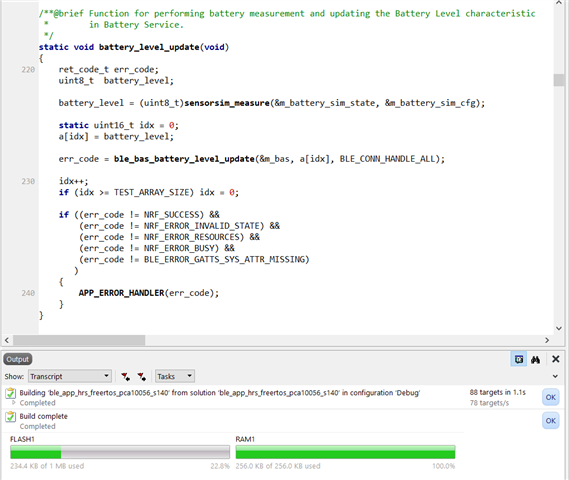The height and width of the screenshot is (480, 569).
Task: Click the binoculars find icon
Action: coord(536,359)
